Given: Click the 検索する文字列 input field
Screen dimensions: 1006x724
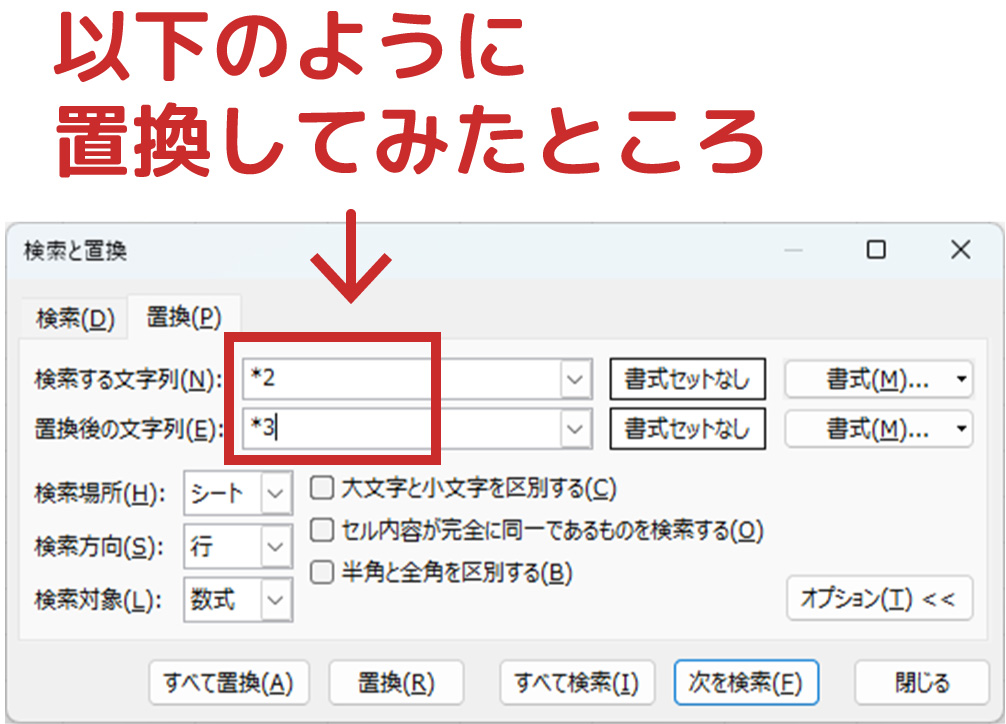Looking at the screenshot, I should tap(400, 379).
